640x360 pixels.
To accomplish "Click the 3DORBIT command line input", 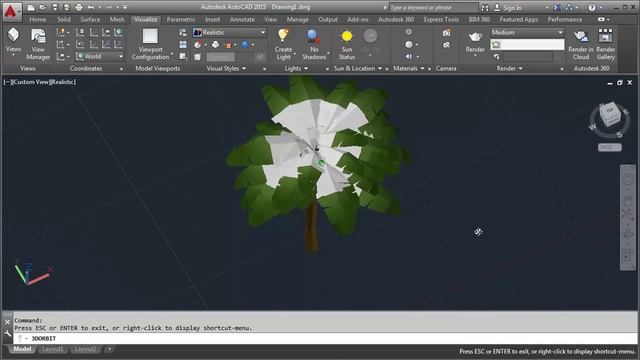I will pyautogui.click(x=325, y=338).
